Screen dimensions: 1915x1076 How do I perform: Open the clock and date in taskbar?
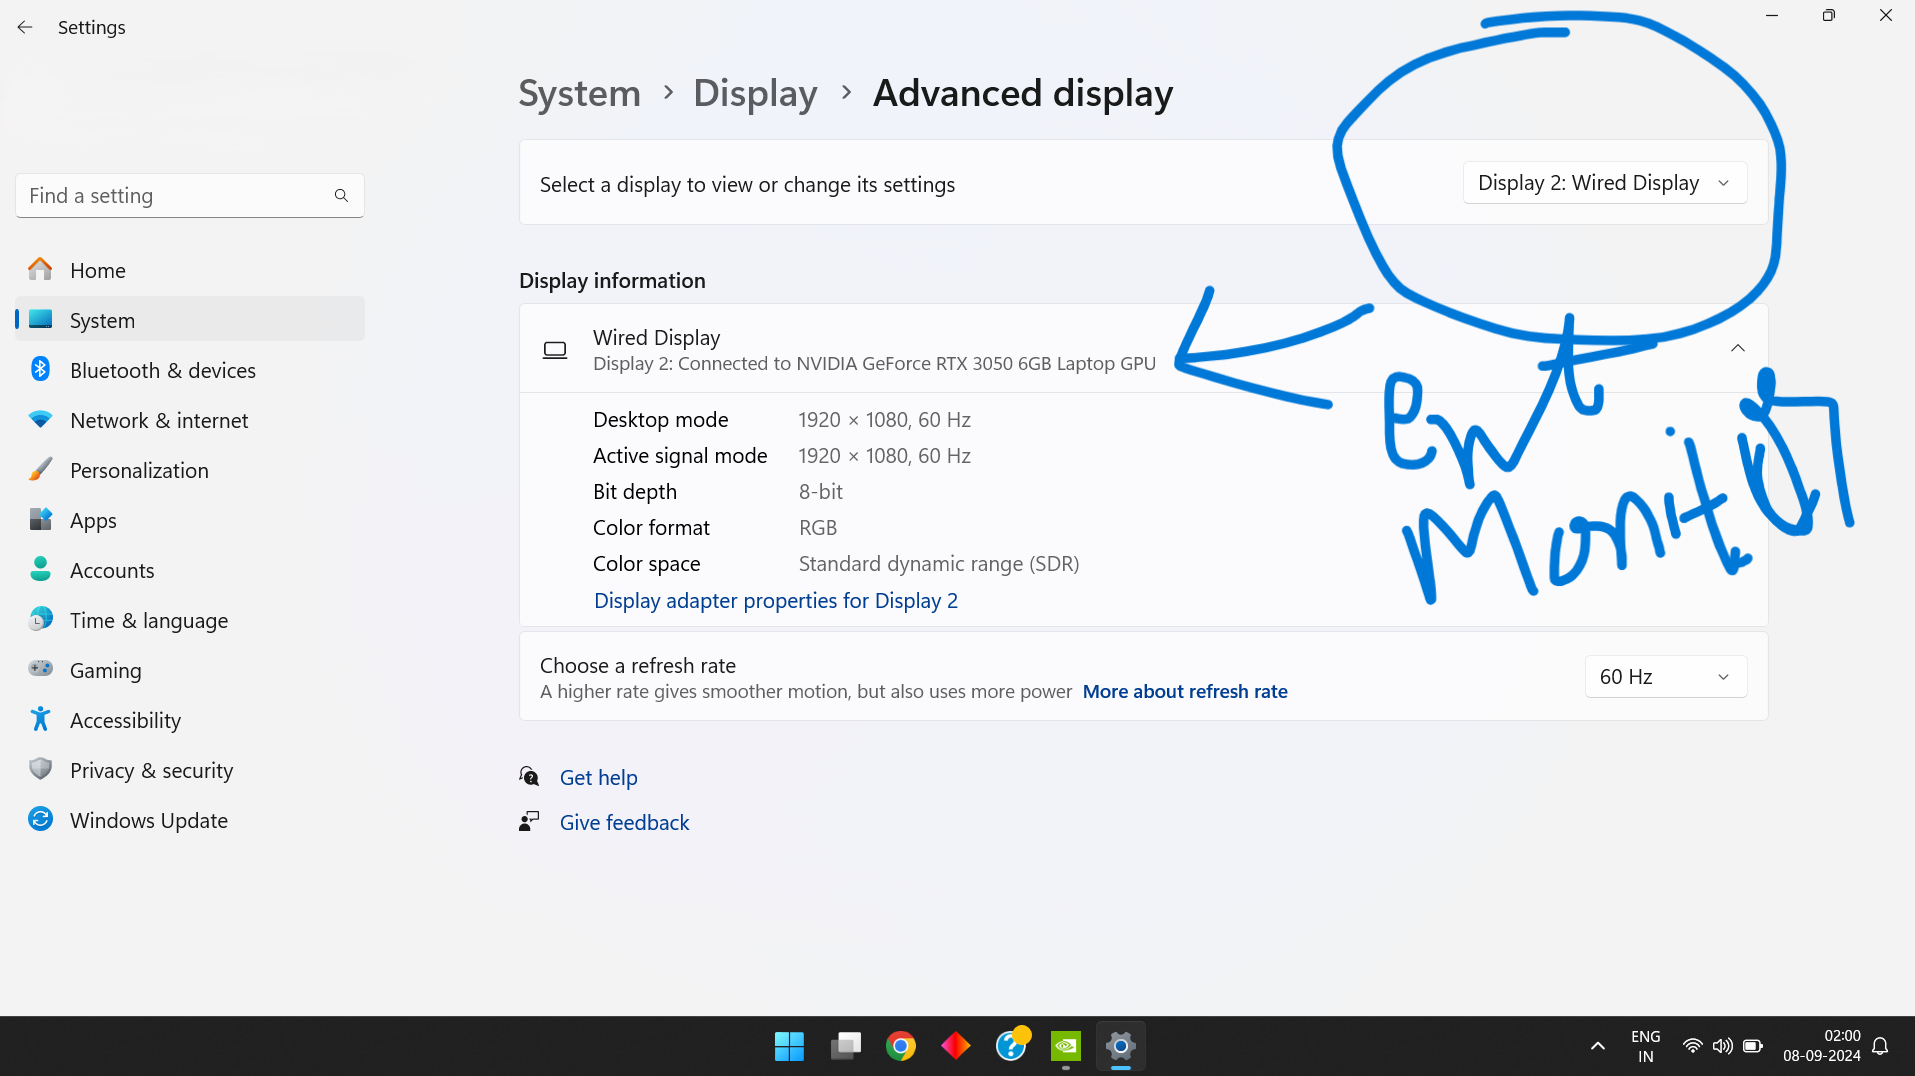[1821, 1046]
